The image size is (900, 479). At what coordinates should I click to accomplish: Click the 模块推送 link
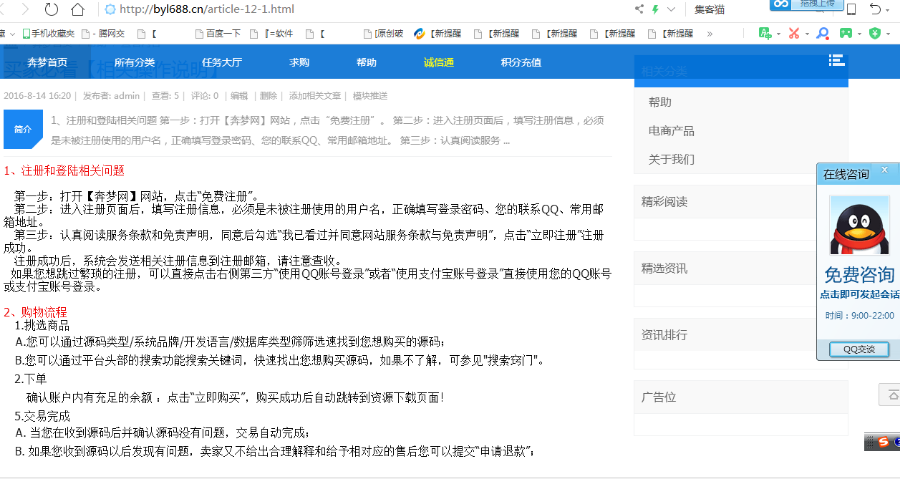click(x=370, y=96)
